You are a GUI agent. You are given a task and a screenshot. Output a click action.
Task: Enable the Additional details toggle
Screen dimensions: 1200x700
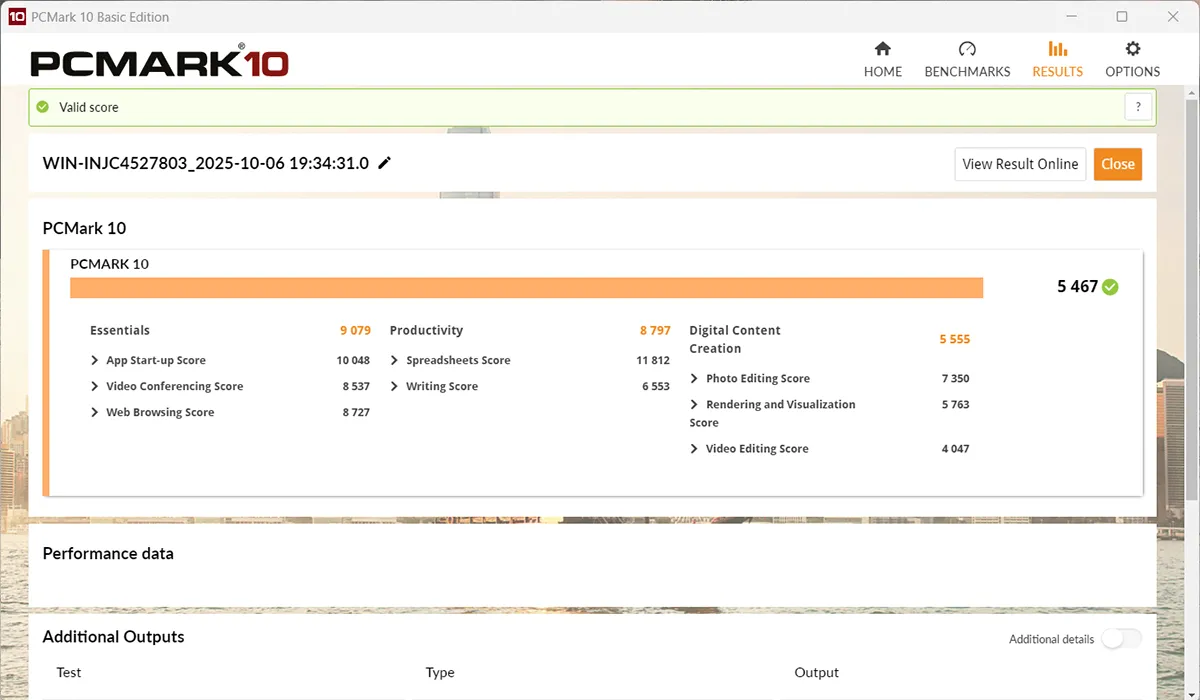pyautogui.click(x=1121, y=639)
